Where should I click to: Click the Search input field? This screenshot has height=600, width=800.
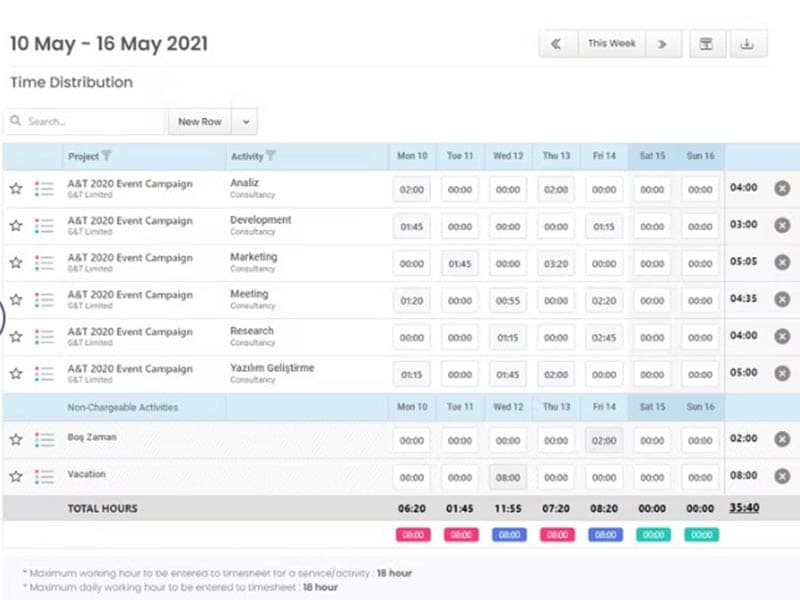click(90, 122)
